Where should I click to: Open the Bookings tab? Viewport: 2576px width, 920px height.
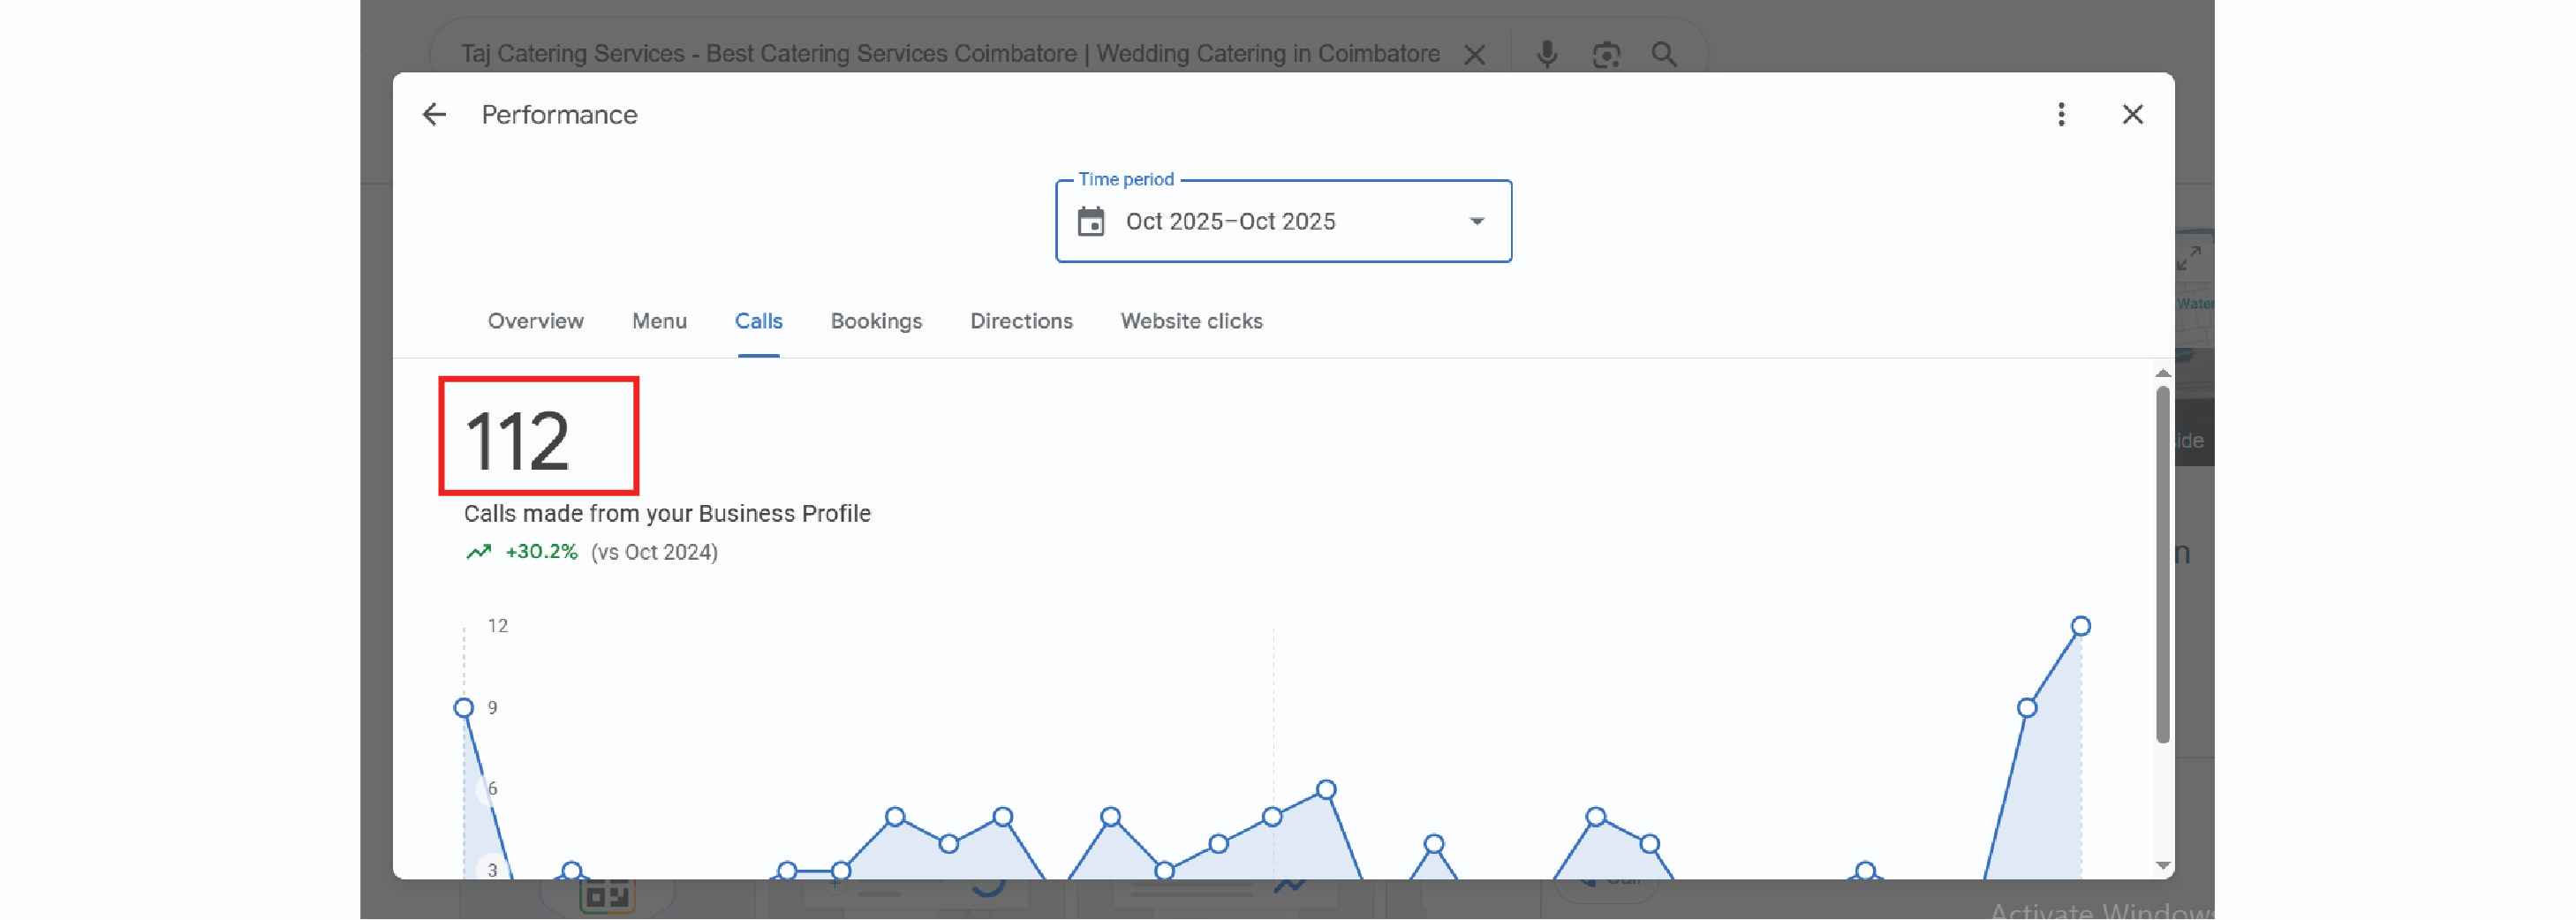876,321
